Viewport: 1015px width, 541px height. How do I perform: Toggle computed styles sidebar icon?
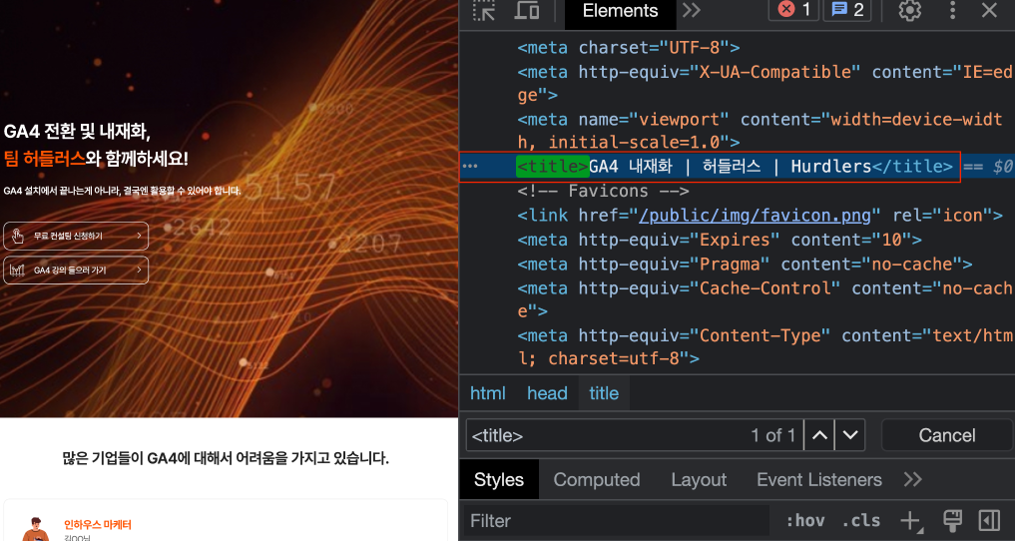[x=989, y=521]
